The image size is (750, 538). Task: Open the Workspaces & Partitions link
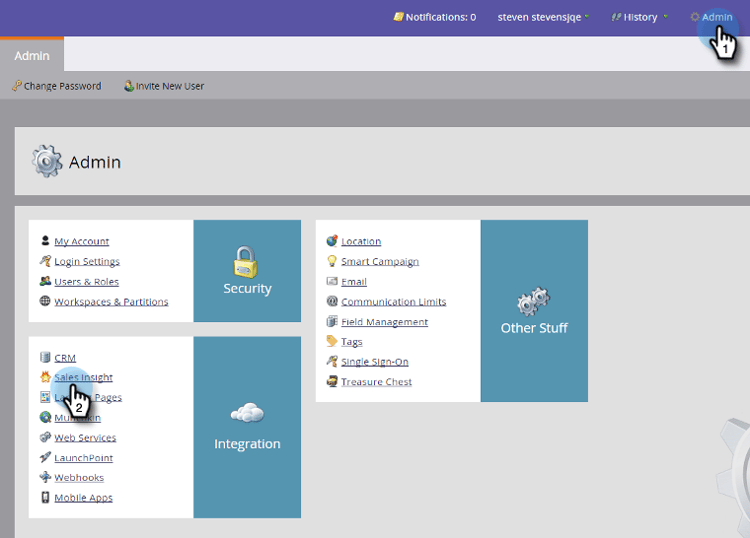[111, 302]
